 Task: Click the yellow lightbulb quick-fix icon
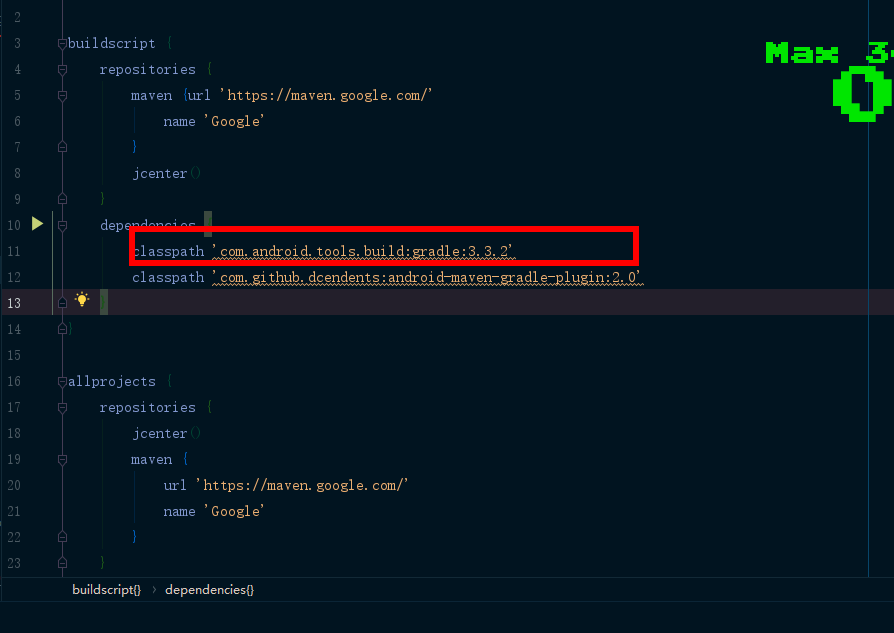[82, 299]
